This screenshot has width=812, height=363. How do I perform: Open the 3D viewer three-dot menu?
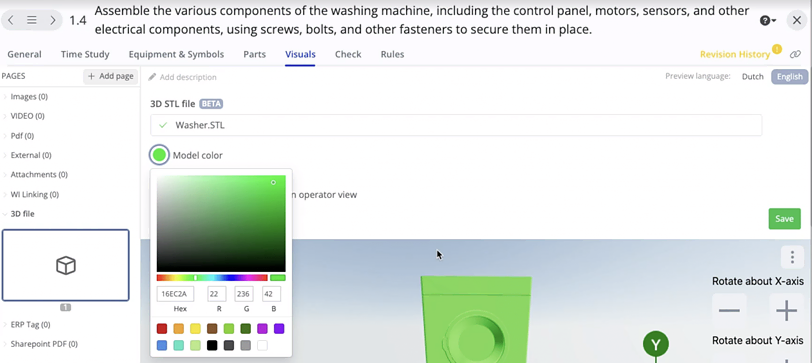(792, 257)
